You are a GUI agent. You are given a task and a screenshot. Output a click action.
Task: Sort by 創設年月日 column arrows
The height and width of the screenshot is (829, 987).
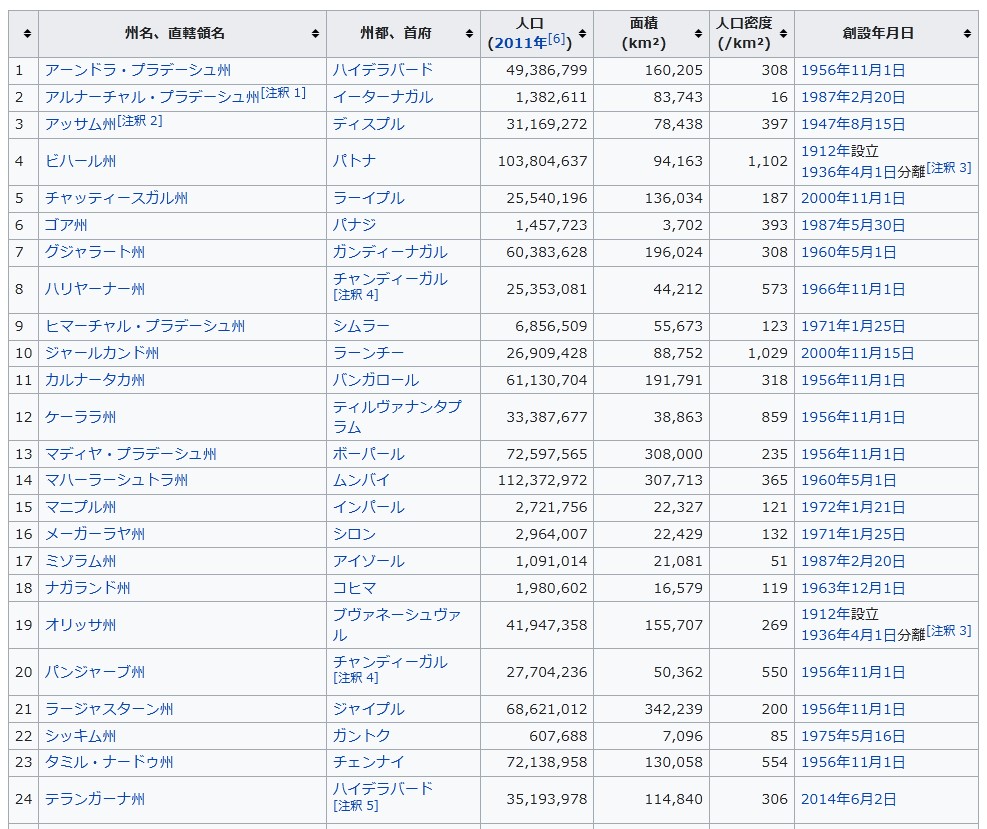coord(967,34)
